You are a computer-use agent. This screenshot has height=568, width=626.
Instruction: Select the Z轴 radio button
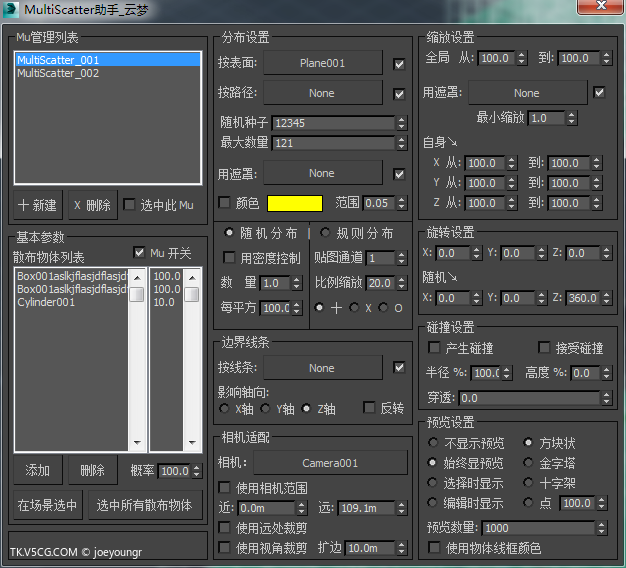[x=306, y=408]
